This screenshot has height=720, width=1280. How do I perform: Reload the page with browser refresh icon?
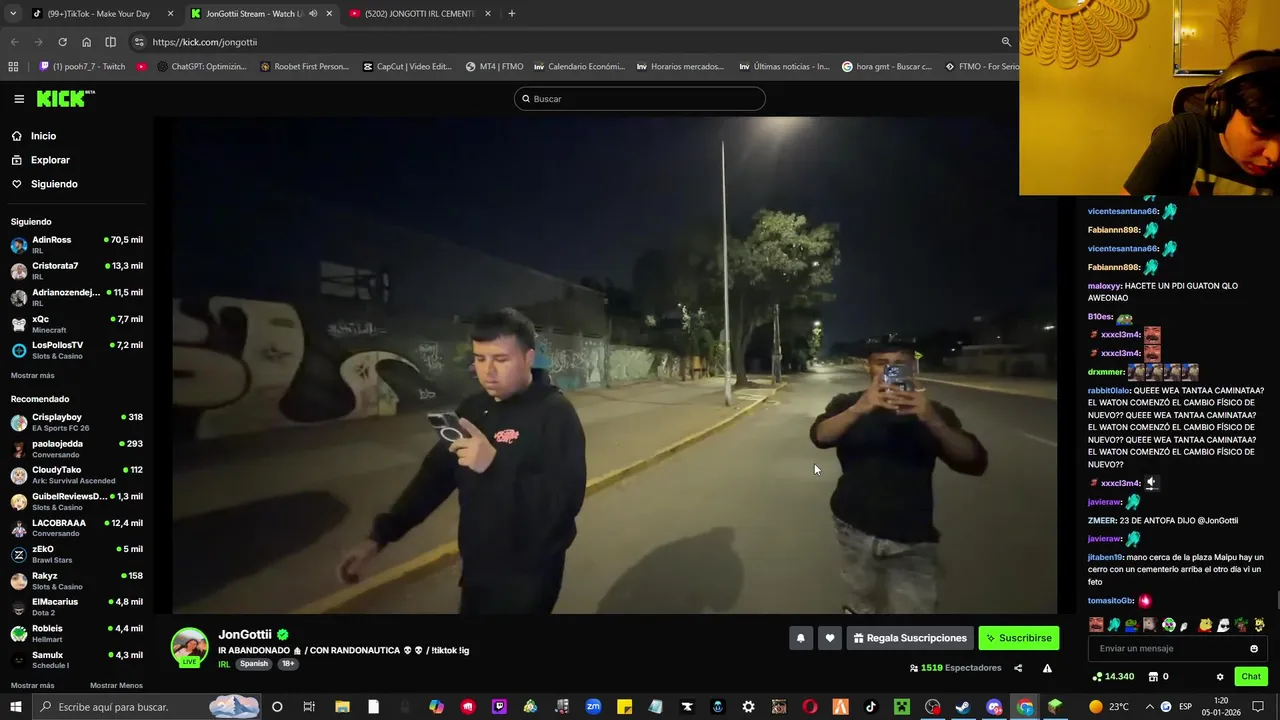pos(62,42)
